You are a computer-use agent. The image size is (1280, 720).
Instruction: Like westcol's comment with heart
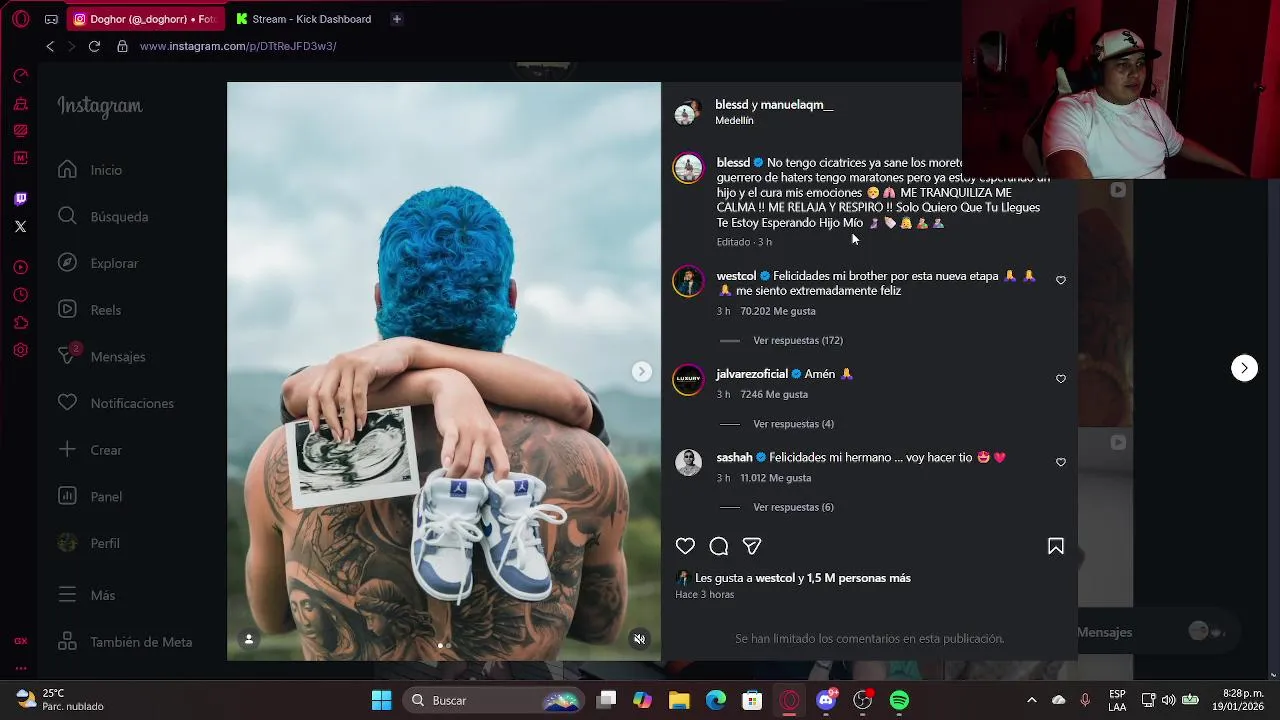click(1061, 280)
